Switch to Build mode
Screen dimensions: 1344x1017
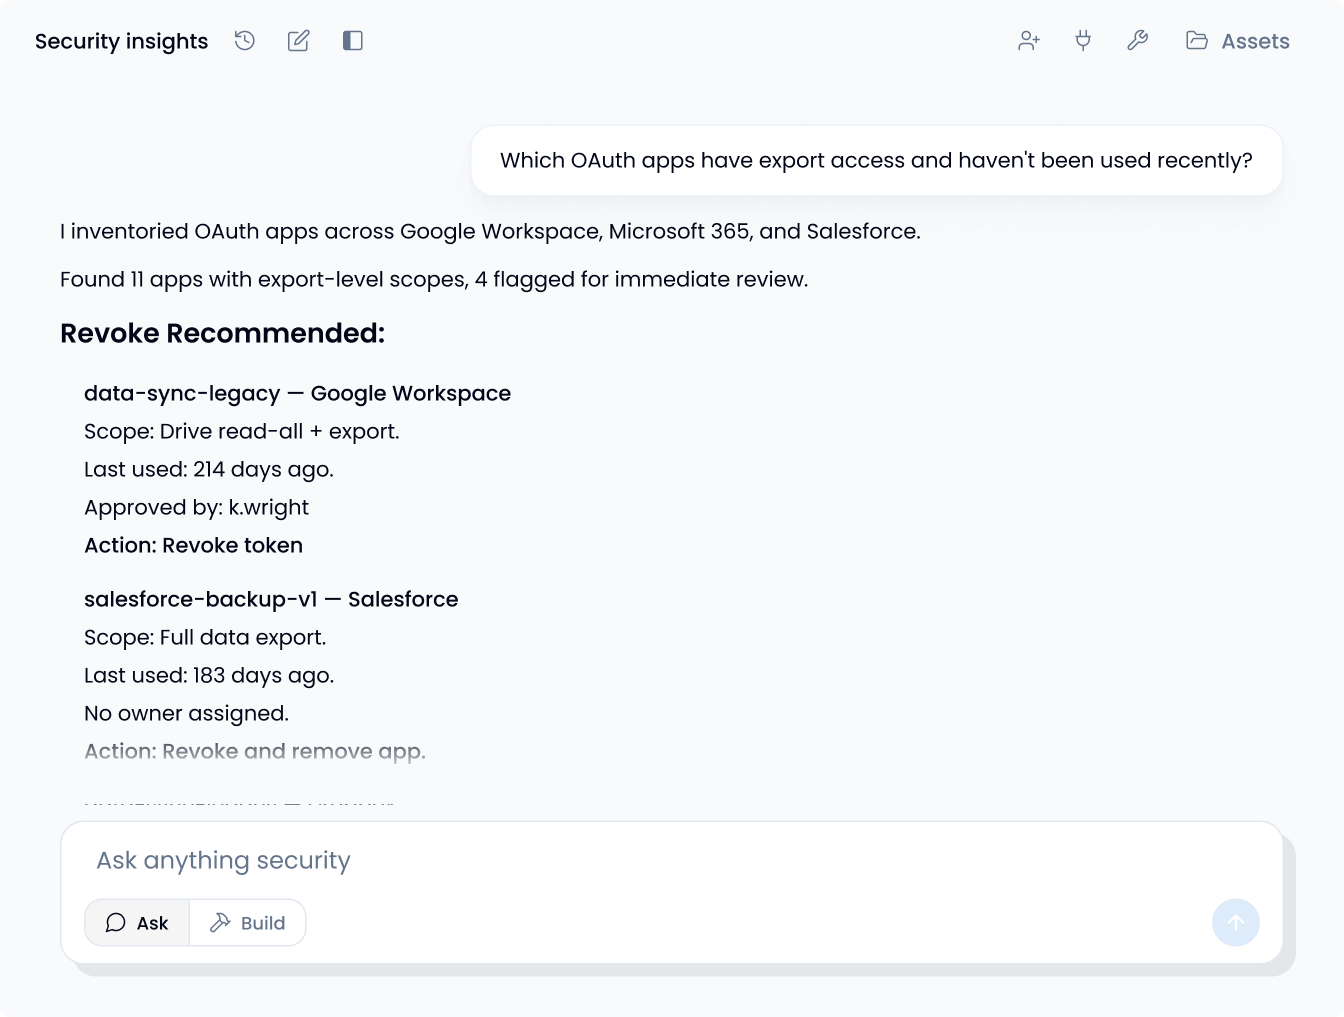pos(248,923)
